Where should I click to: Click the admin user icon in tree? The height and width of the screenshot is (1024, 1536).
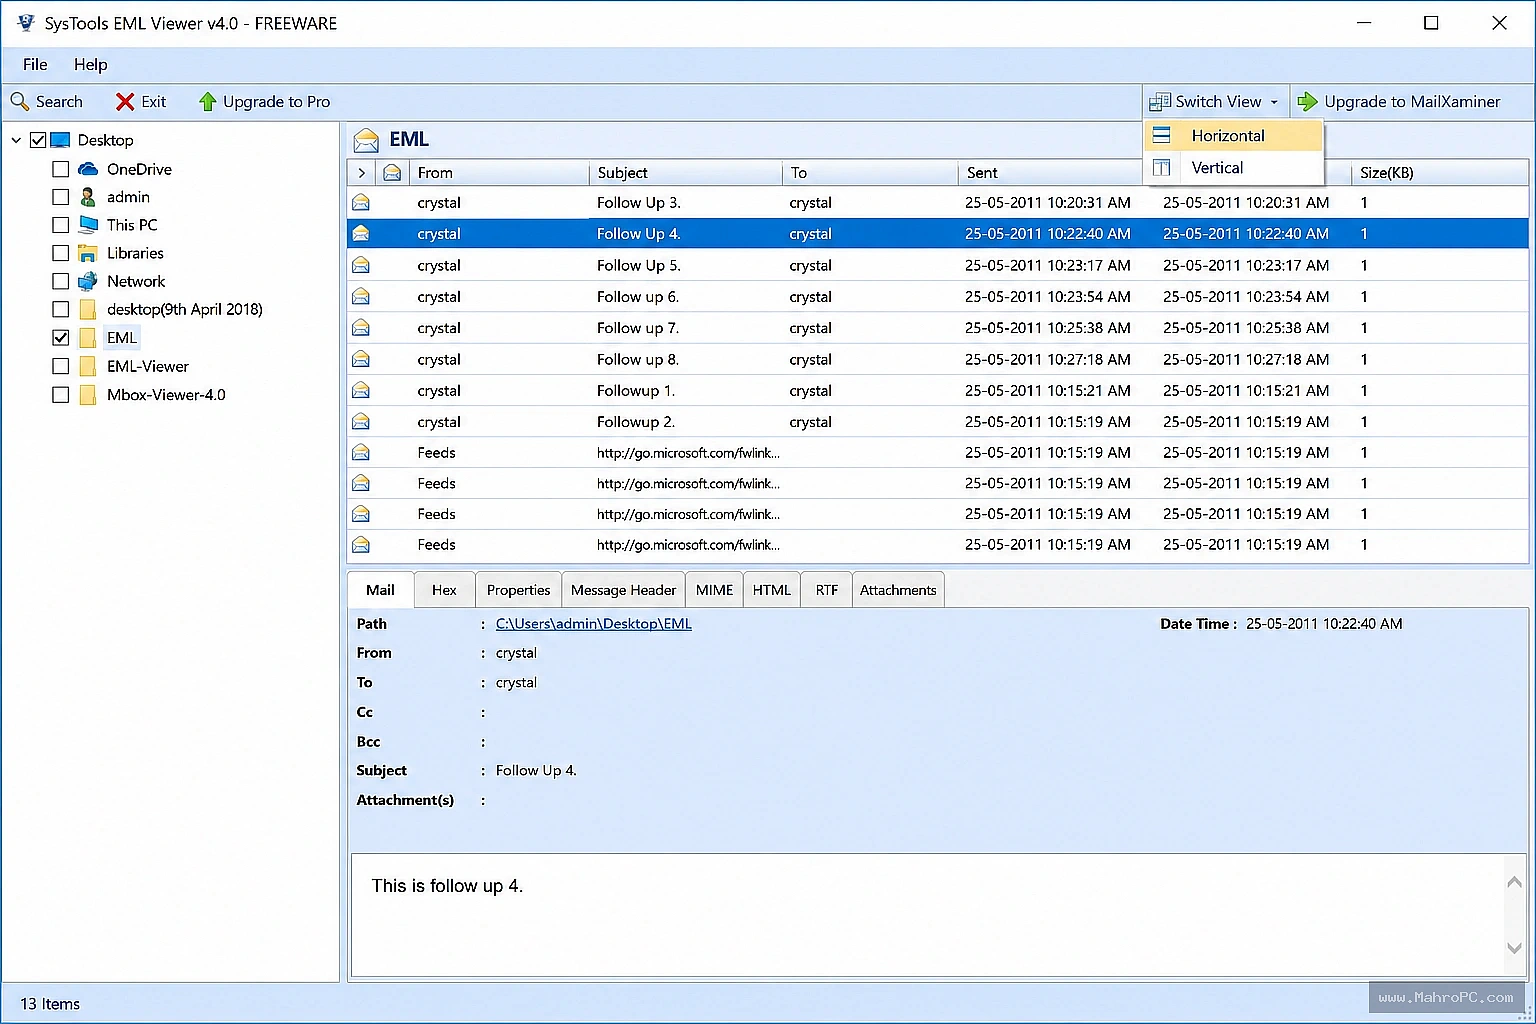(x=88, y=197)
